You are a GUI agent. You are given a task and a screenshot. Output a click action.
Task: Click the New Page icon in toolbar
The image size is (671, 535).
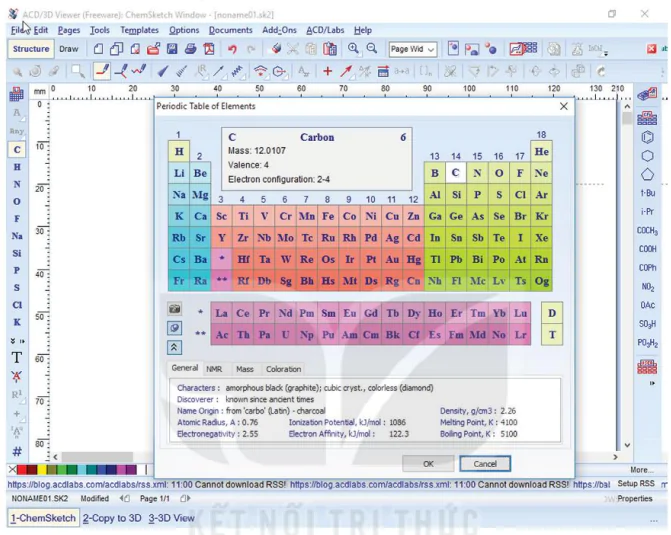[98, 49]
